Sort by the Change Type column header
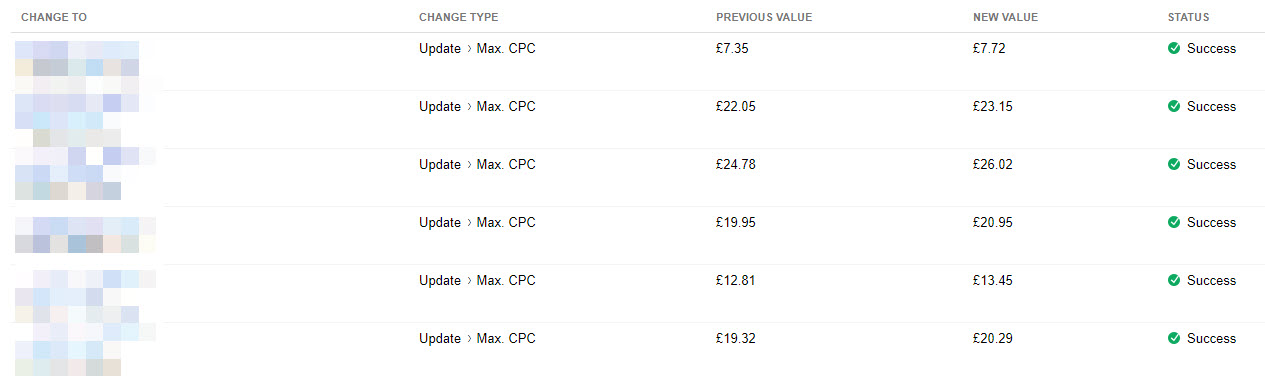The height and width of the screenshot is (378, 1265). 458,18
